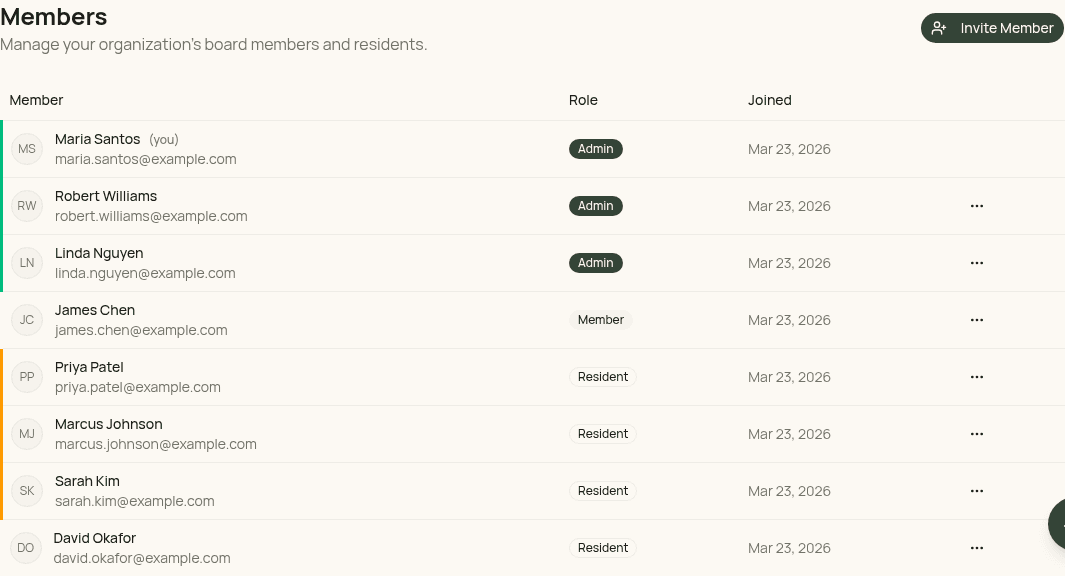Image resolution: width=1065 pixels, height=576 pixels.
Task: Click the Invite Member button
Action: [992, 28]
